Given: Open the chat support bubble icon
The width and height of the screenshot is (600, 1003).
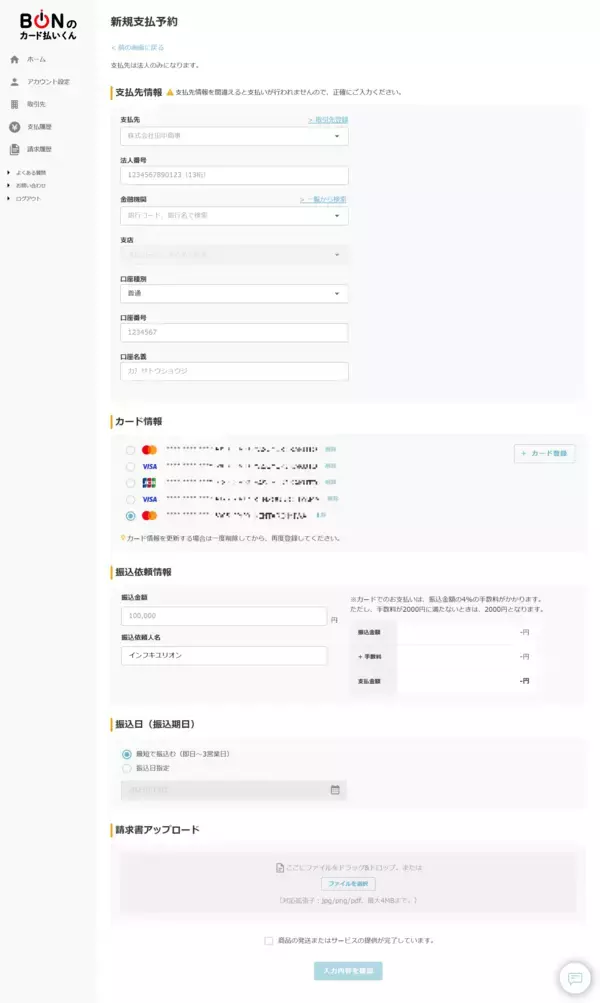Looking at the screenshot, I should [575, 978].
